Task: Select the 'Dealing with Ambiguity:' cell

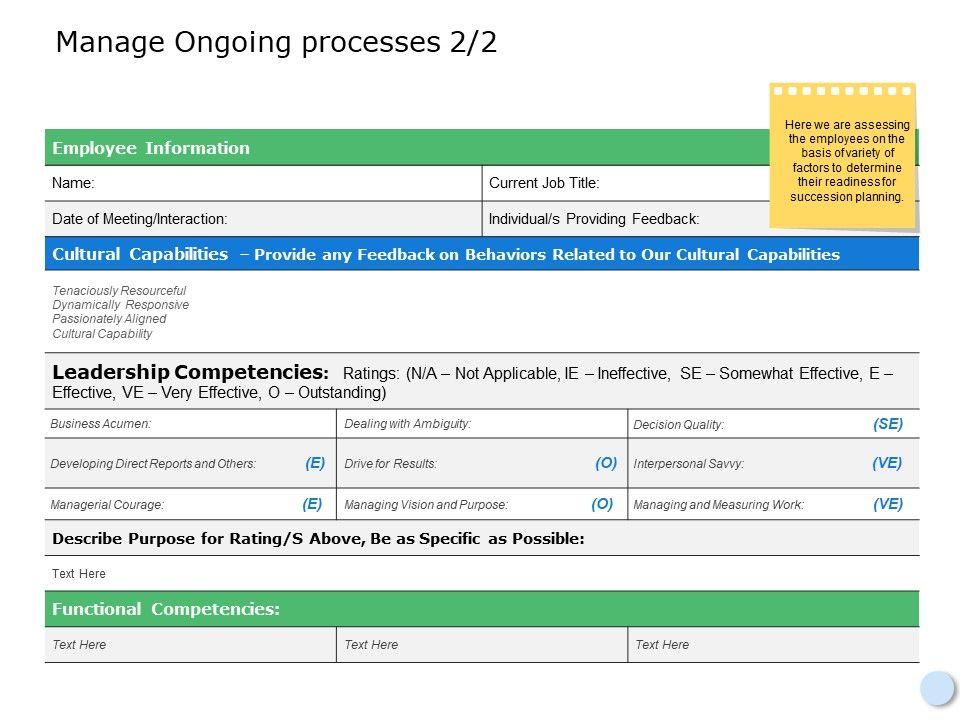Action: tap(482, 424)
